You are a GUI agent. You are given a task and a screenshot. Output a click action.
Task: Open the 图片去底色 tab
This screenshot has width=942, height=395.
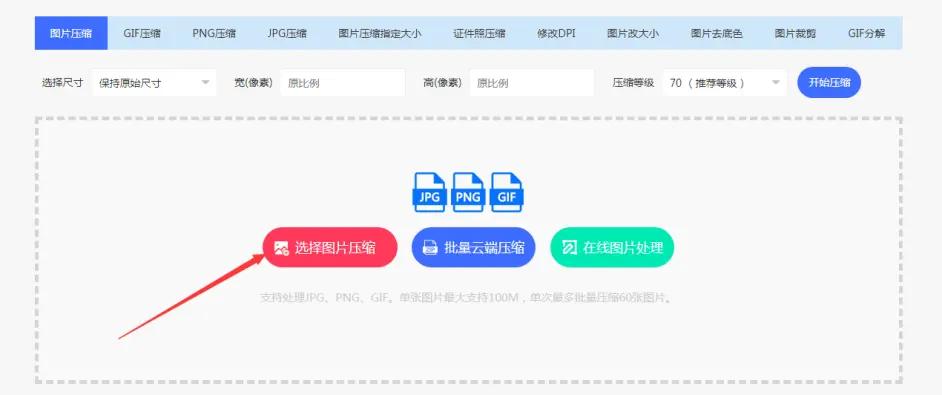[716, 33]
